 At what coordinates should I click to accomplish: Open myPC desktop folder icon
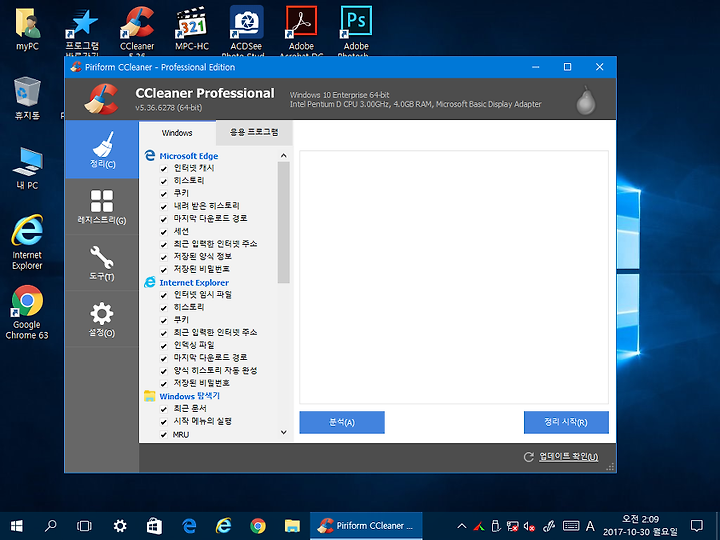point(27,28)
